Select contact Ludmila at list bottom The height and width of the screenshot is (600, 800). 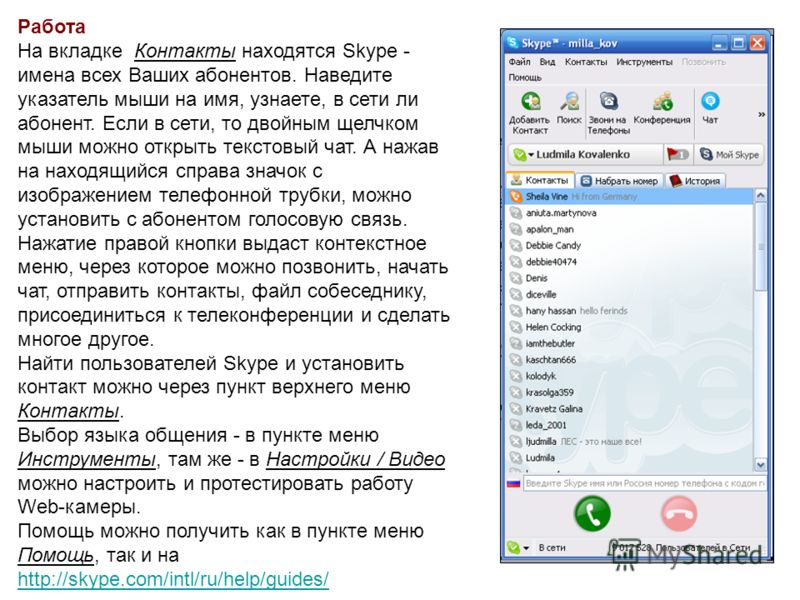(x=630, y=458)
